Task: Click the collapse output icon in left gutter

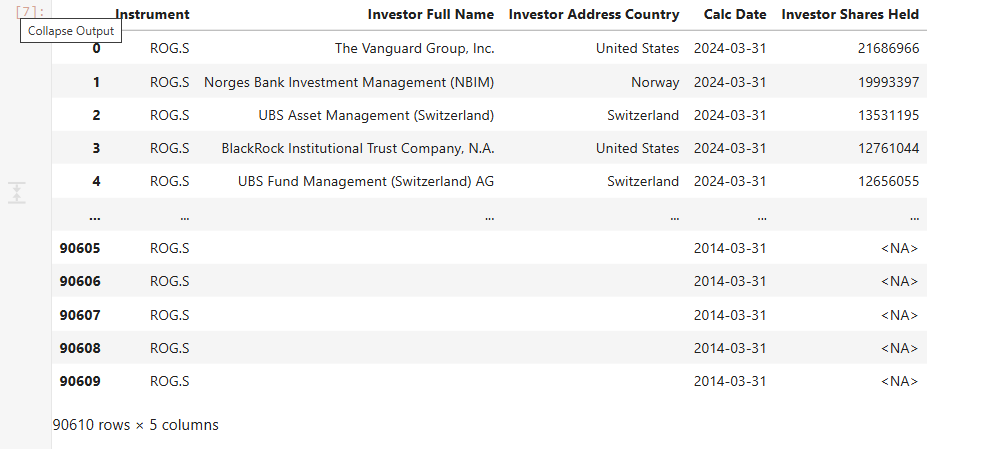Action: 16,193
